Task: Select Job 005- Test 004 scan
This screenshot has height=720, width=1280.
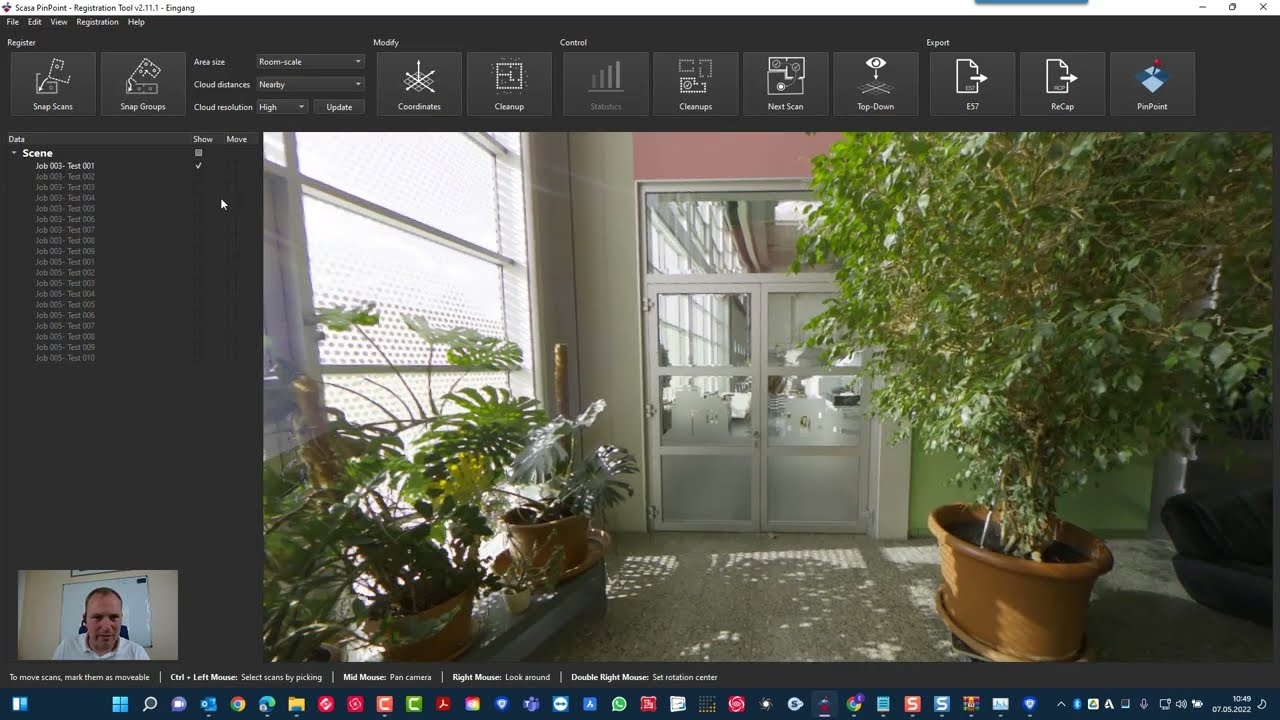Action: 65,294
